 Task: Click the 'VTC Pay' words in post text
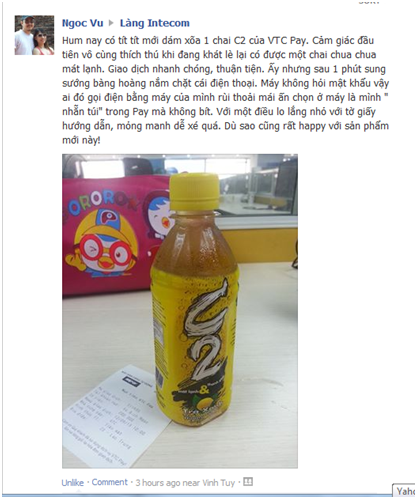point(287,40)
